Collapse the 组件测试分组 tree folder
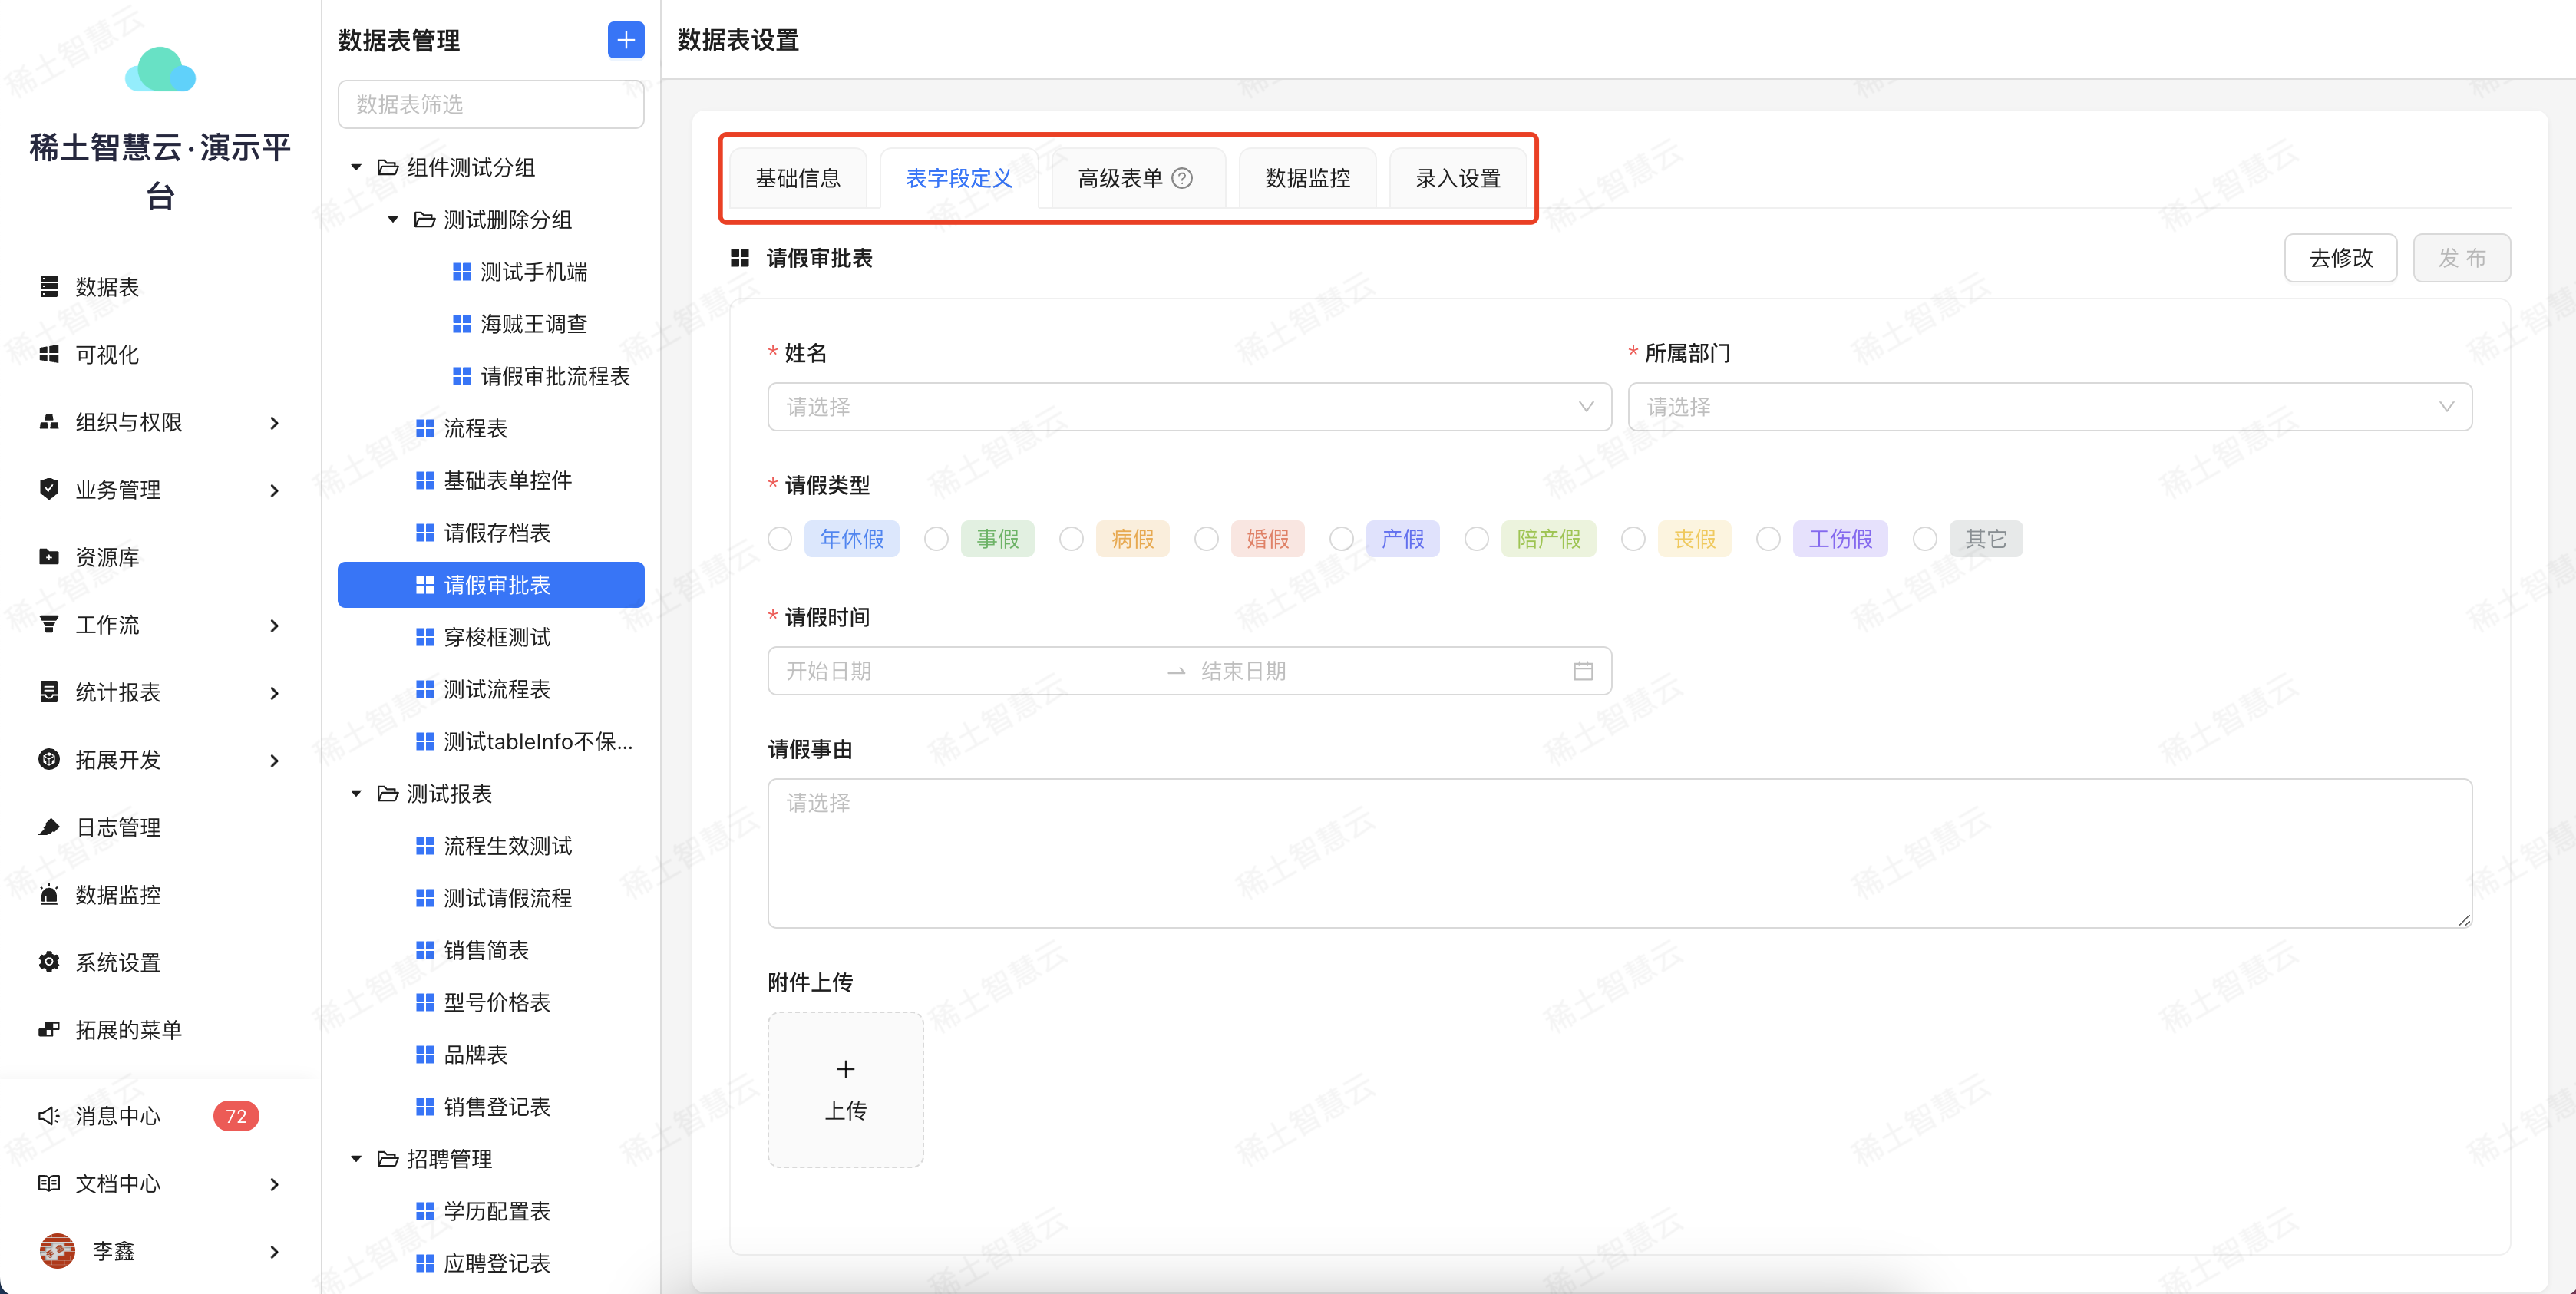This screenshot has height=1294, width=2576. pyautogui.click(x=356, y=167)
